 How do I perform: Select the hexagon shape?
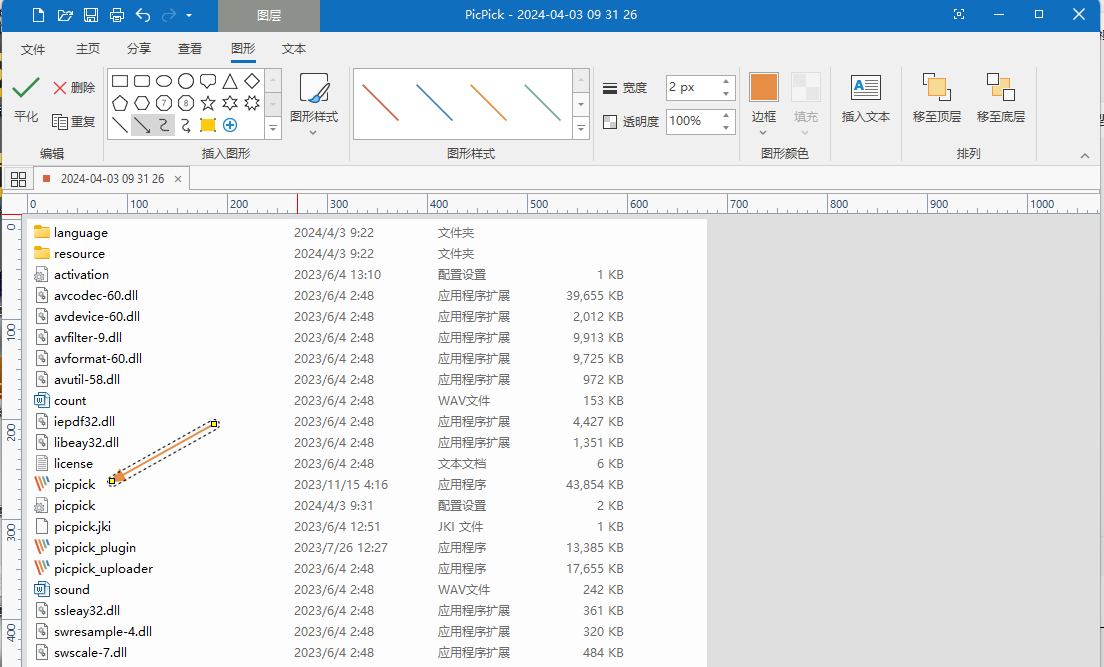[x=142, y=104]
